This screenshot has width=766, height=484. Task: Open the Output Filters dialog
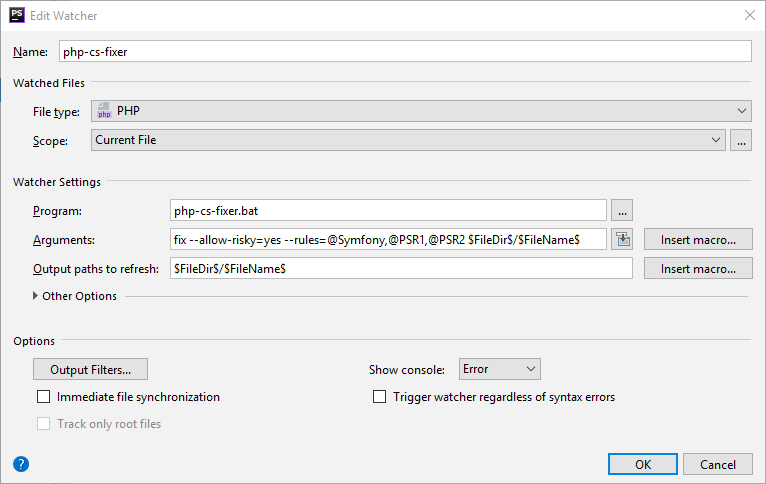click(x=90, y=369)
